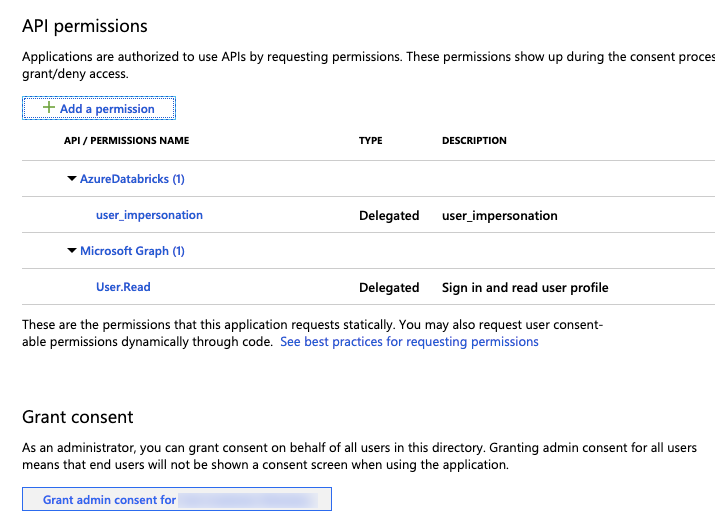
Task: Click the Add a permission button text
Action: tap(107, 109)
